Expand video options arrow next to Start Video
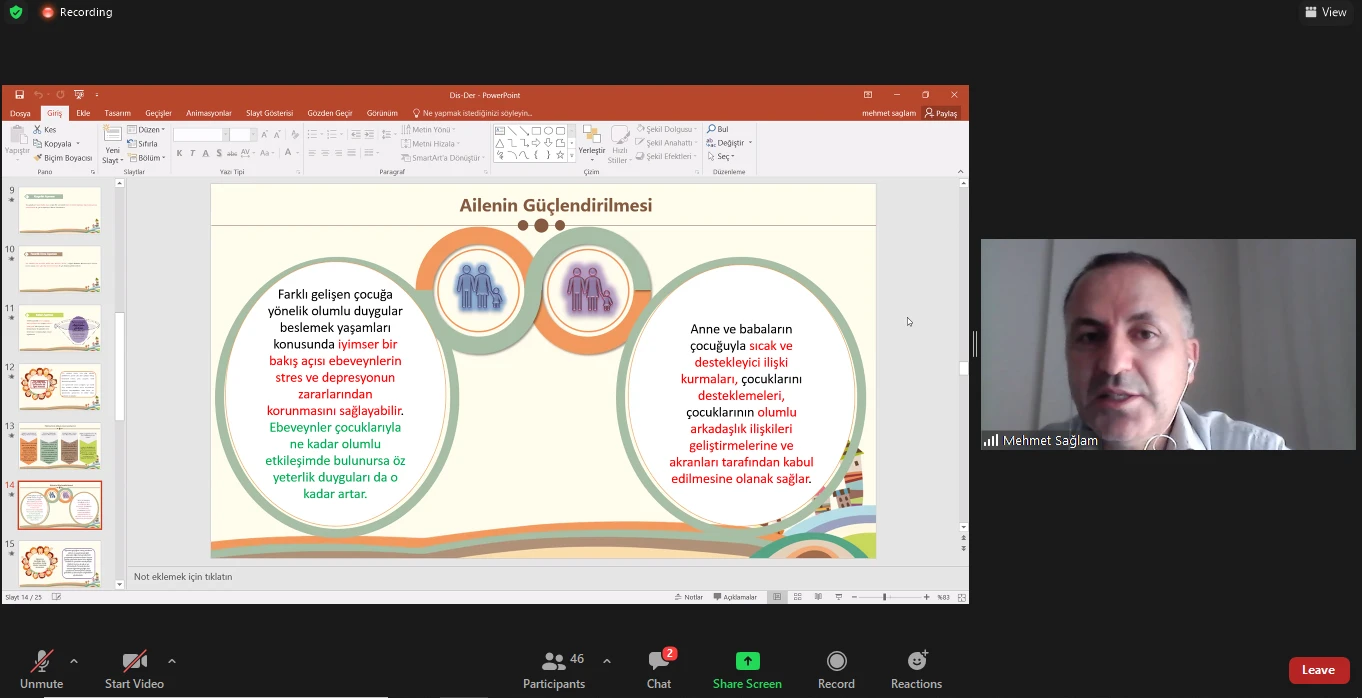 (x=172, y=661)
